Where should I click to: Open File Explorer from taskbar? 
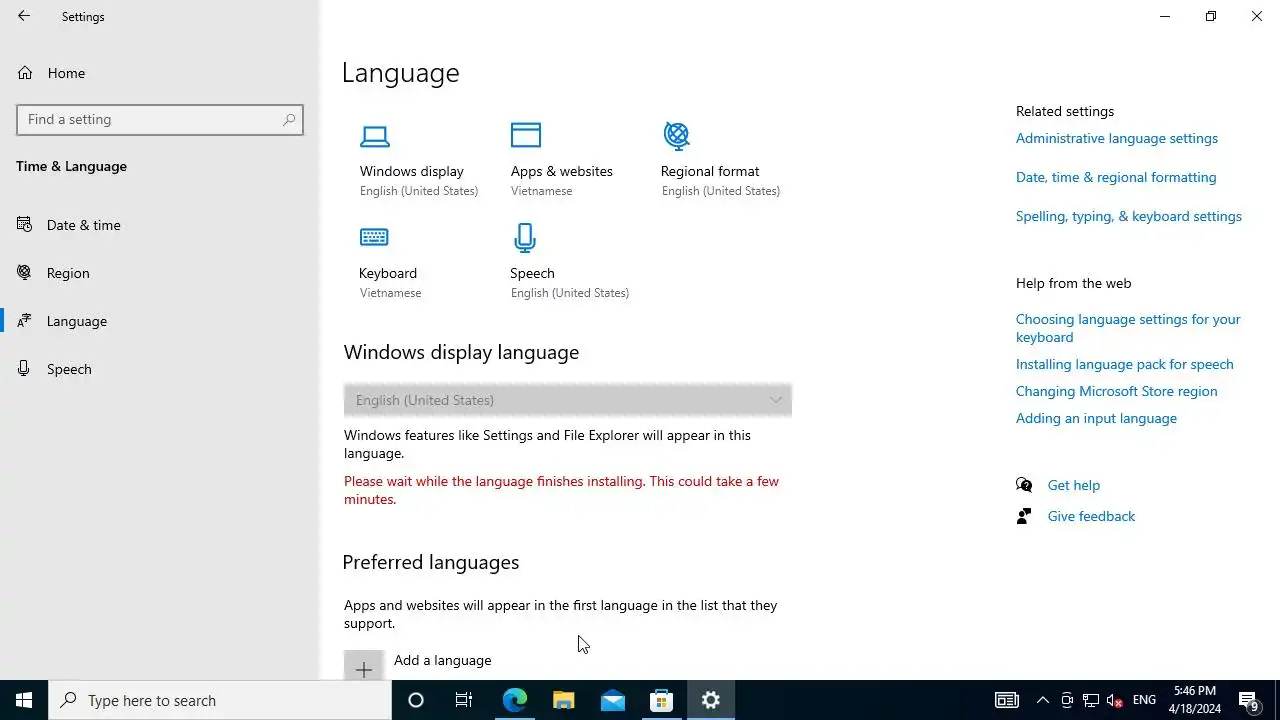coord(563,700)
